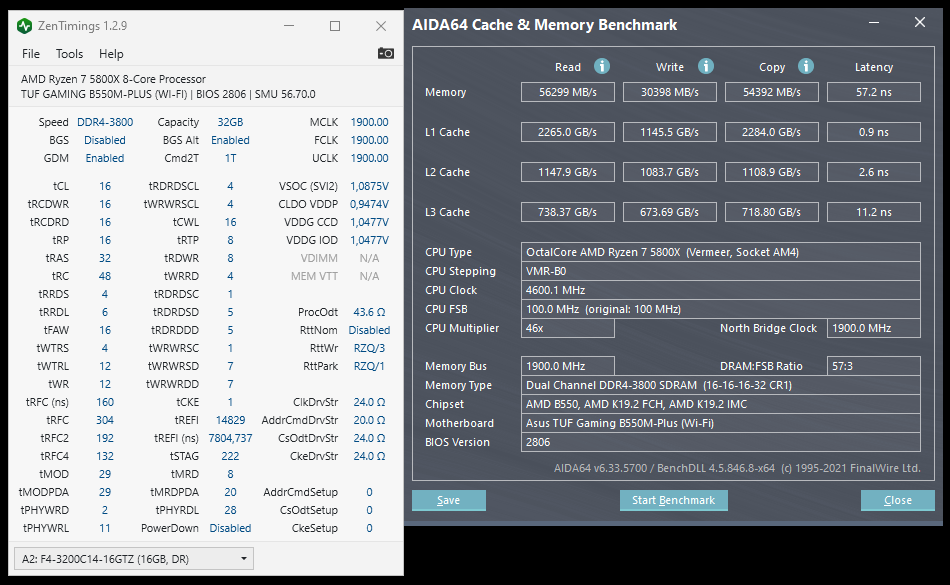Click the Cmd2T 1T value
Screen dimensions: 950x585
pyautogui.click(x=230, y=158)
